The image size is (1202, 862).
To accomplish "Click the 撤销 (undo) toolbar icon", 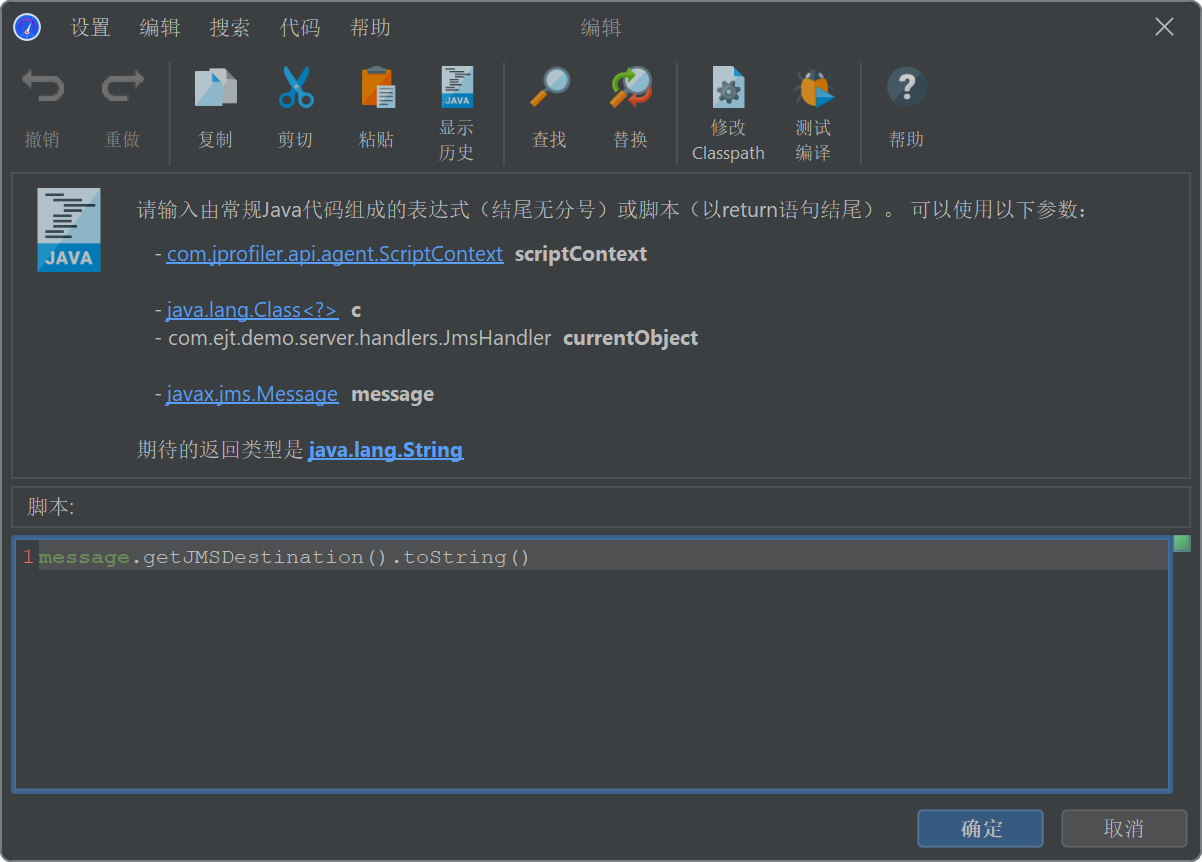I will 42,87.
